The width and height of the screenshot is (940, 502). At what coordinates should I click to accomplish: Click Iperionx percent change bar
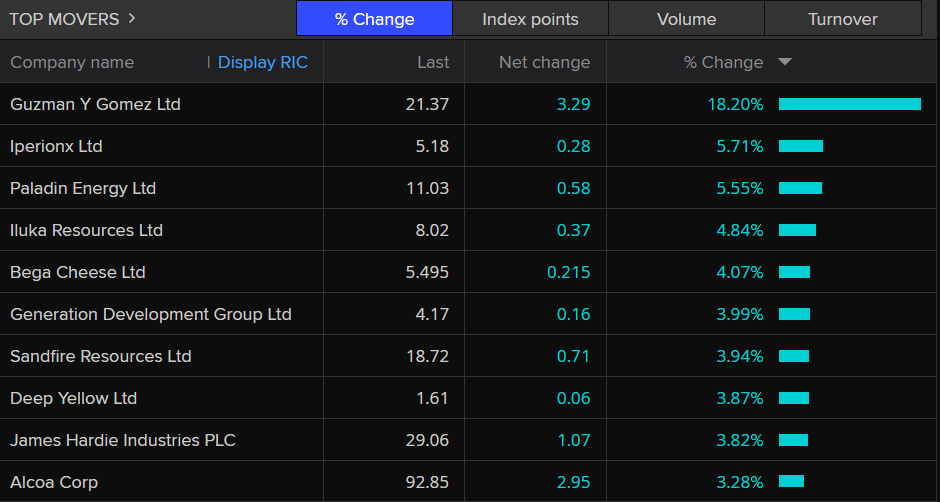pos(801,146)
